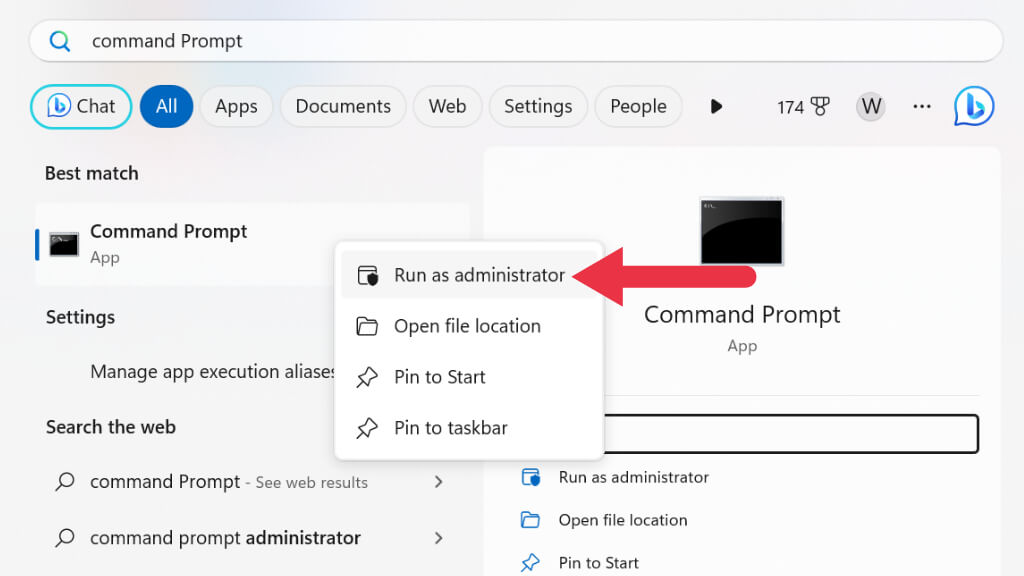Screen dimensions: 1024x576
Task: Click blue folder icon in preview pane
Action: click(x=530, y=520)
